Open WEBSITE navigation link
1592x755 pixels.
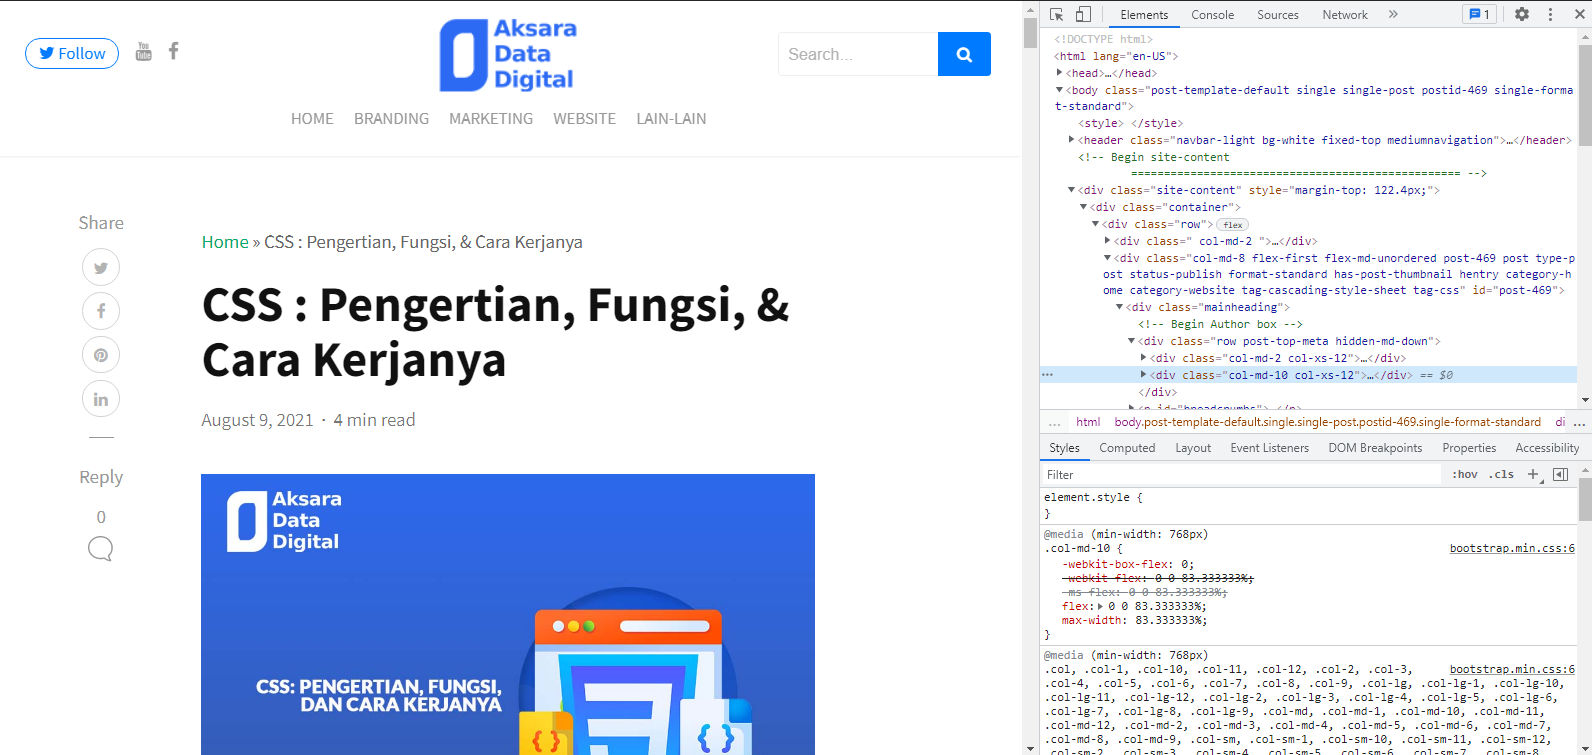click(x=584, y=118)
